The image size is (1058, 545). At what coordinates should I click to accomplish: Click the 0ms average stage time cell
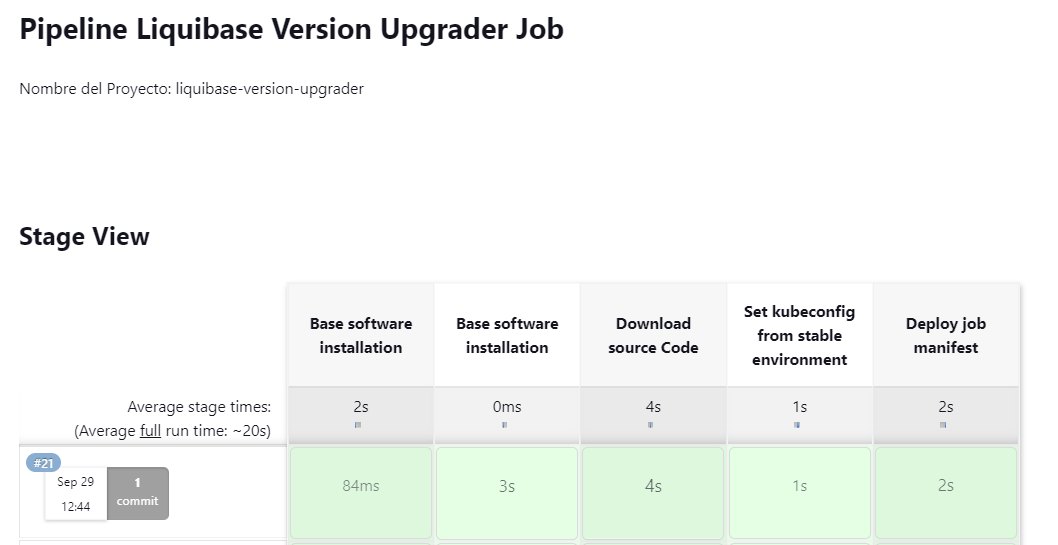[x=507, y=407]
